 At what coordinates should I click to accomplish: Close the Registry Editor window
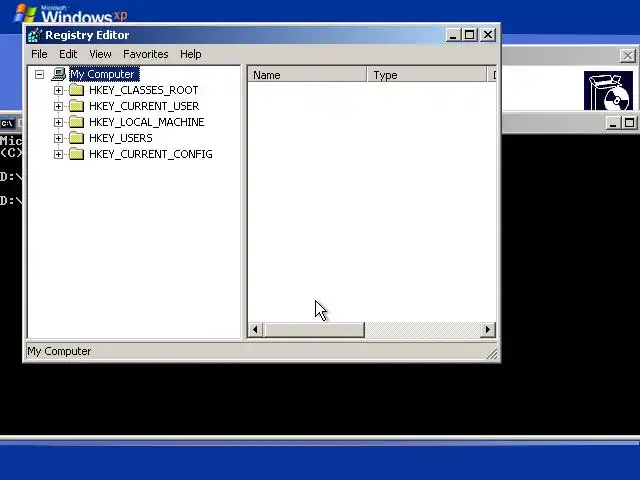tap(488, 35)
